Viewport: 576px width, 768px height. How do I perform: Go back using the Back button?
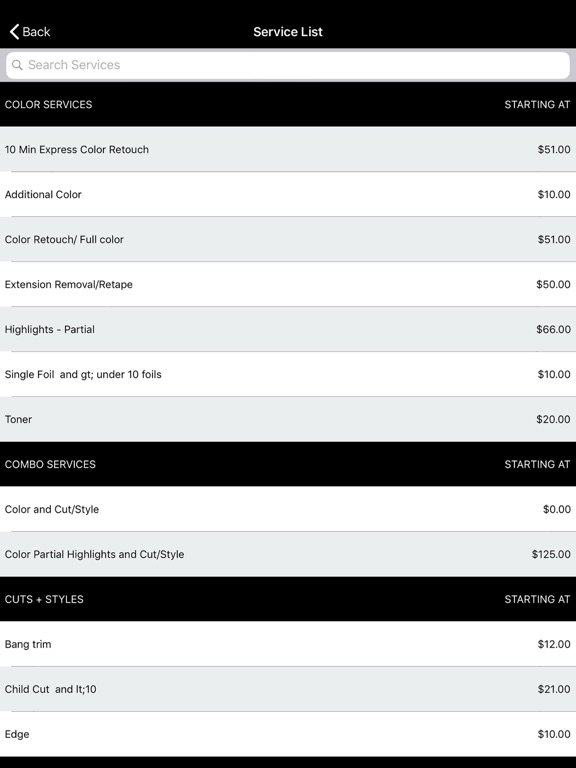30,32
